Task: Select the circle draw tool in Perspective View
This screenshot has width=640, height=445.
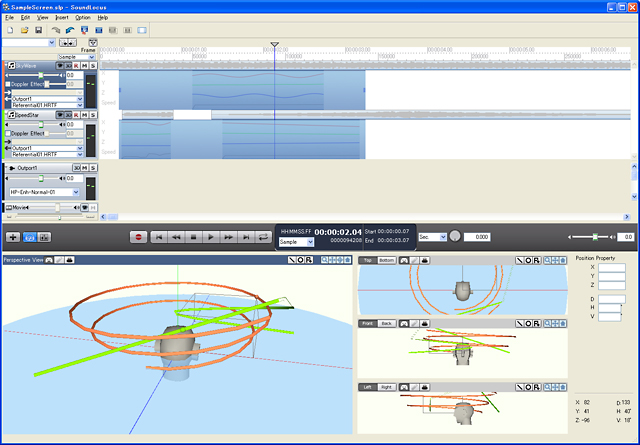Action: click(x=300, y=260)
